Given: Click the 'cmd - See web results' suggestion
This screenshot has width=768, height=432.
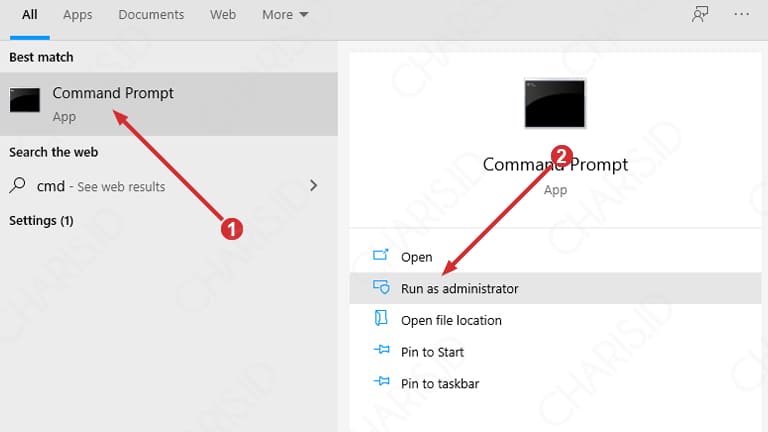Looking at the screenshot, I should tap(100, 186).
